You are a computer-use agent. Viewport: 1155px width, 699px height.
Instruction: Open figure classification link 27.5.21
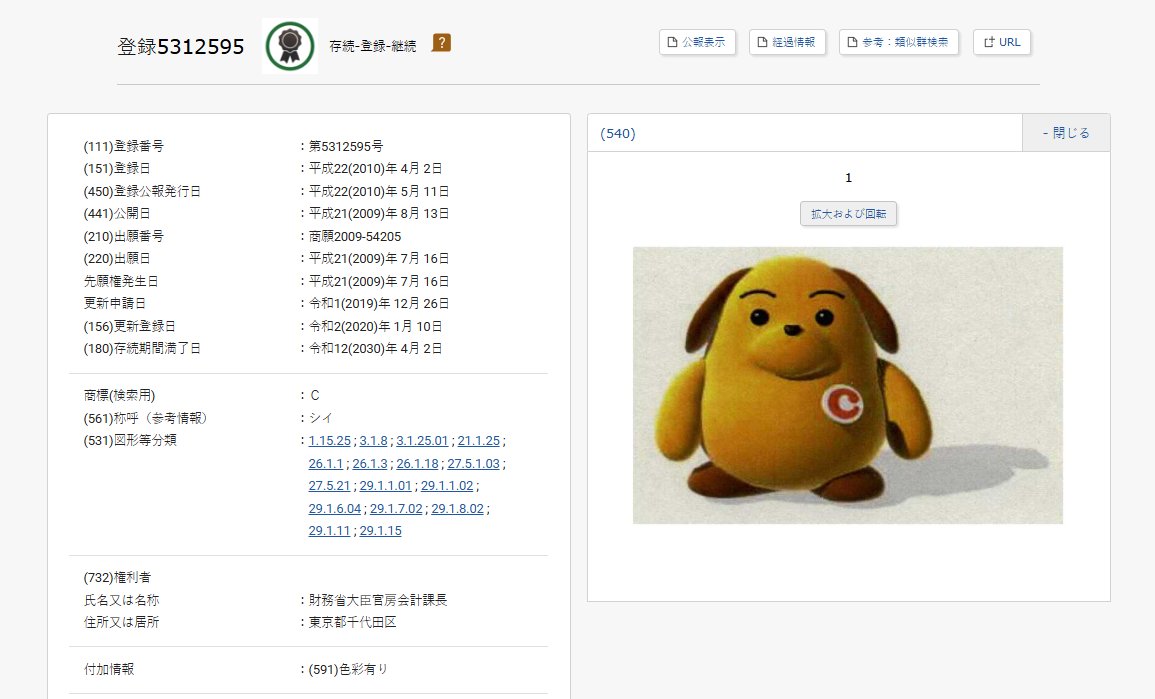[x=329, y=485]
